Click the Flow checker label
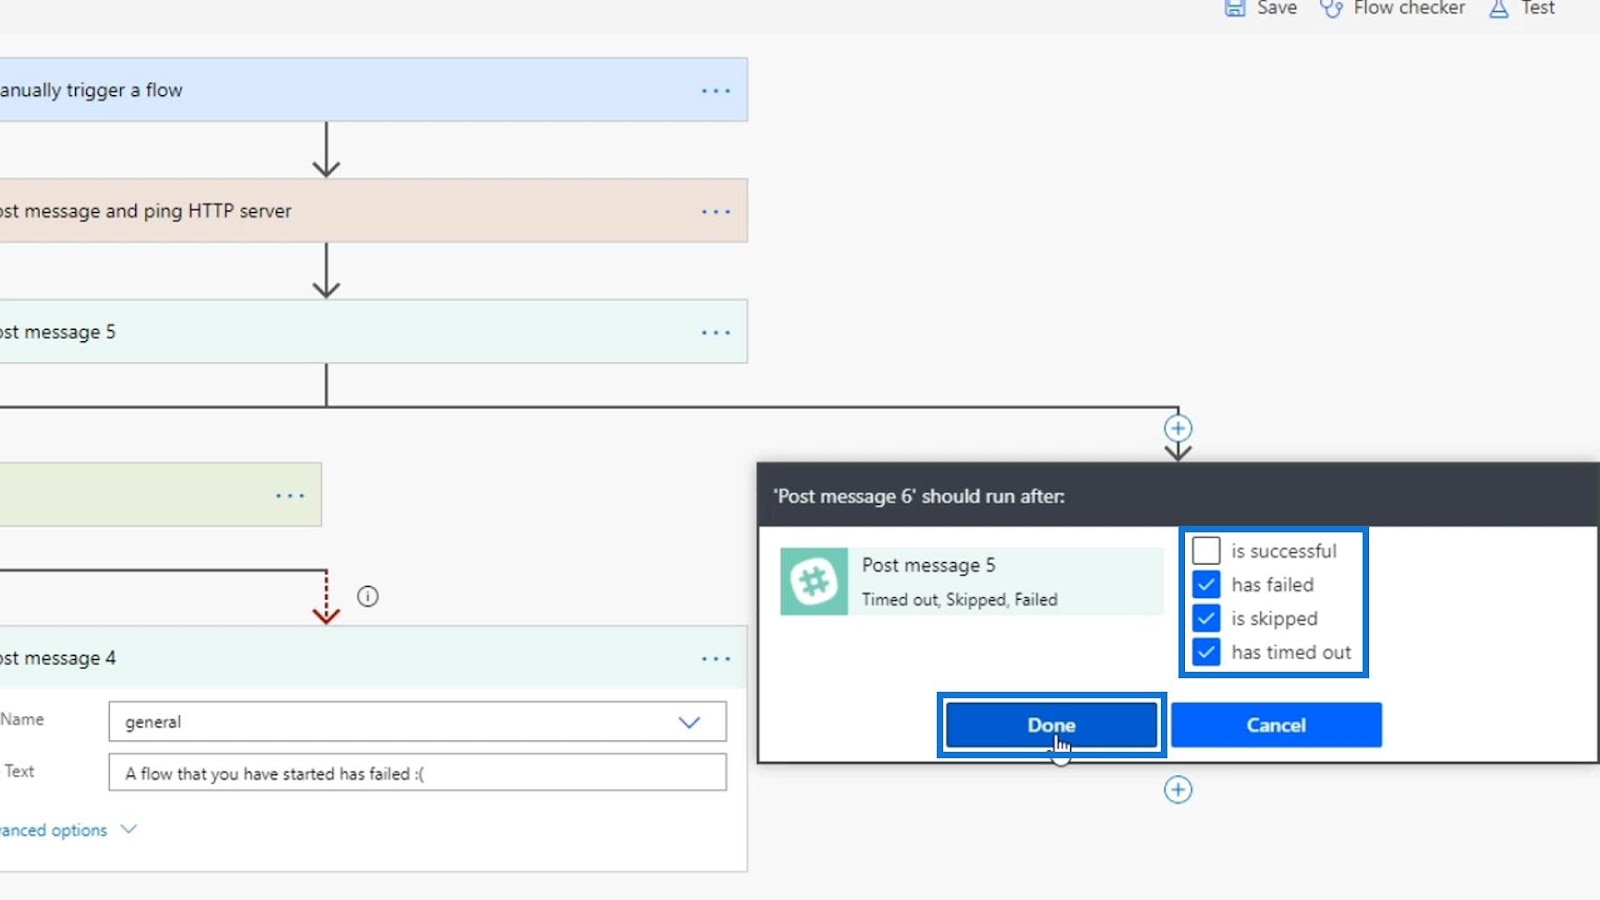The image size is (1600, 900). click(1409, 8)
